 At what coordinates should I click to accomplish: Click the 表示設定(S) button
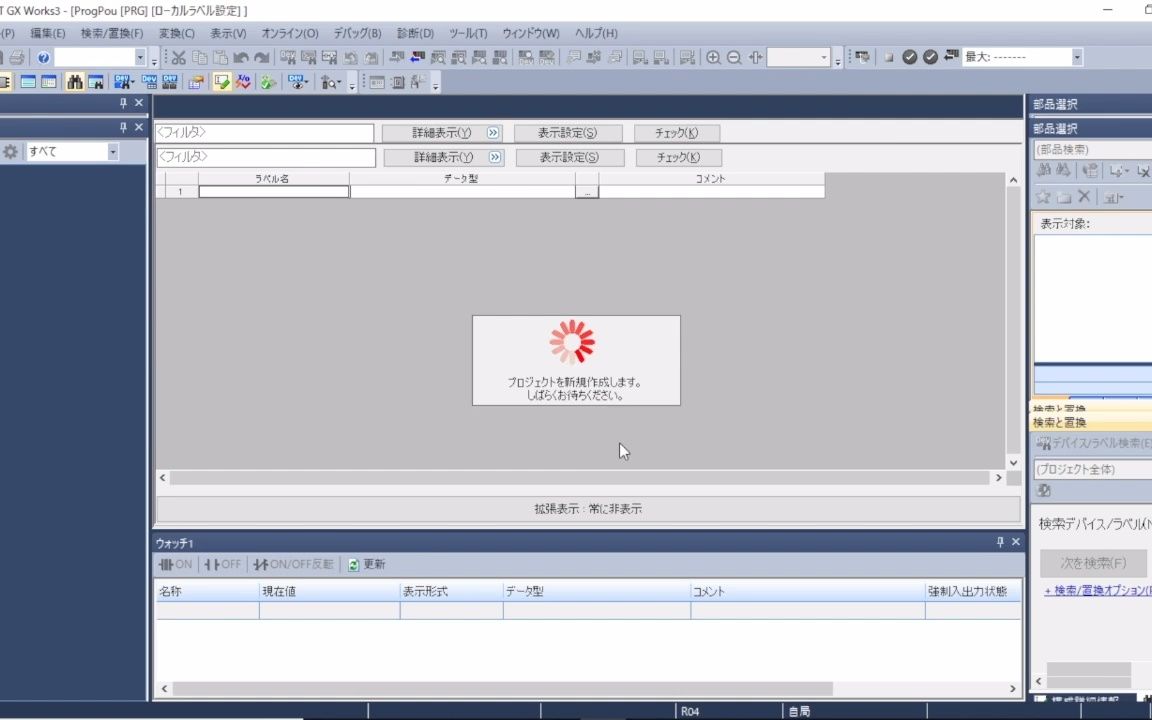pyautogui.click(x=567, y=132)
